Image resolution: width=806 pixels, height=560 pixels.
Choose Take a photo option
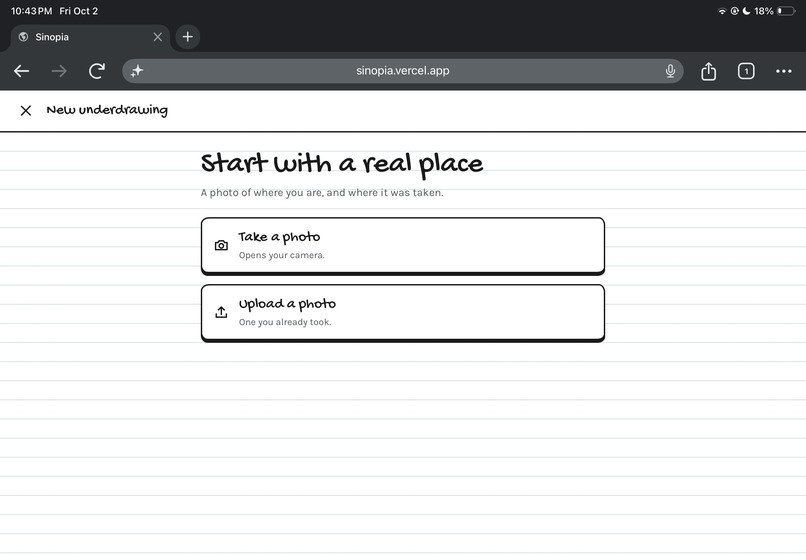pyautogui.click(x=402, y=246)
